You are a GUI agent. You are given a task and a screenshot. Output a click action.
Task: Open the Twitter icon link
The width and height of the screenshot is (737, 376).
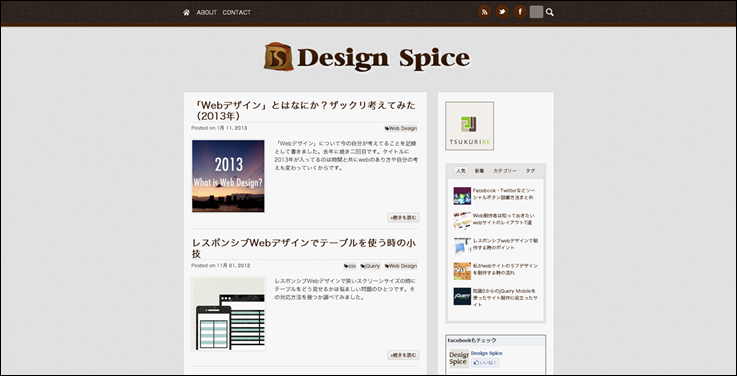(502, 12)
